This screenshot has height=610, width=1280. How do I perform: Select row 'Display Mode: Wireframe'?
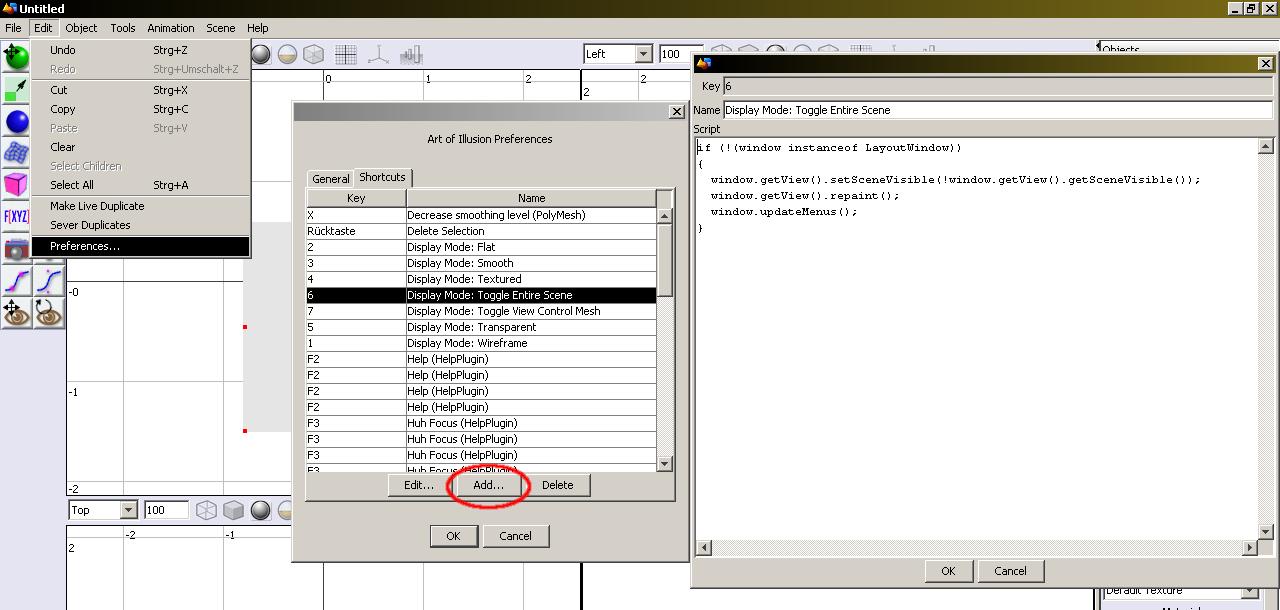(481, 343)
